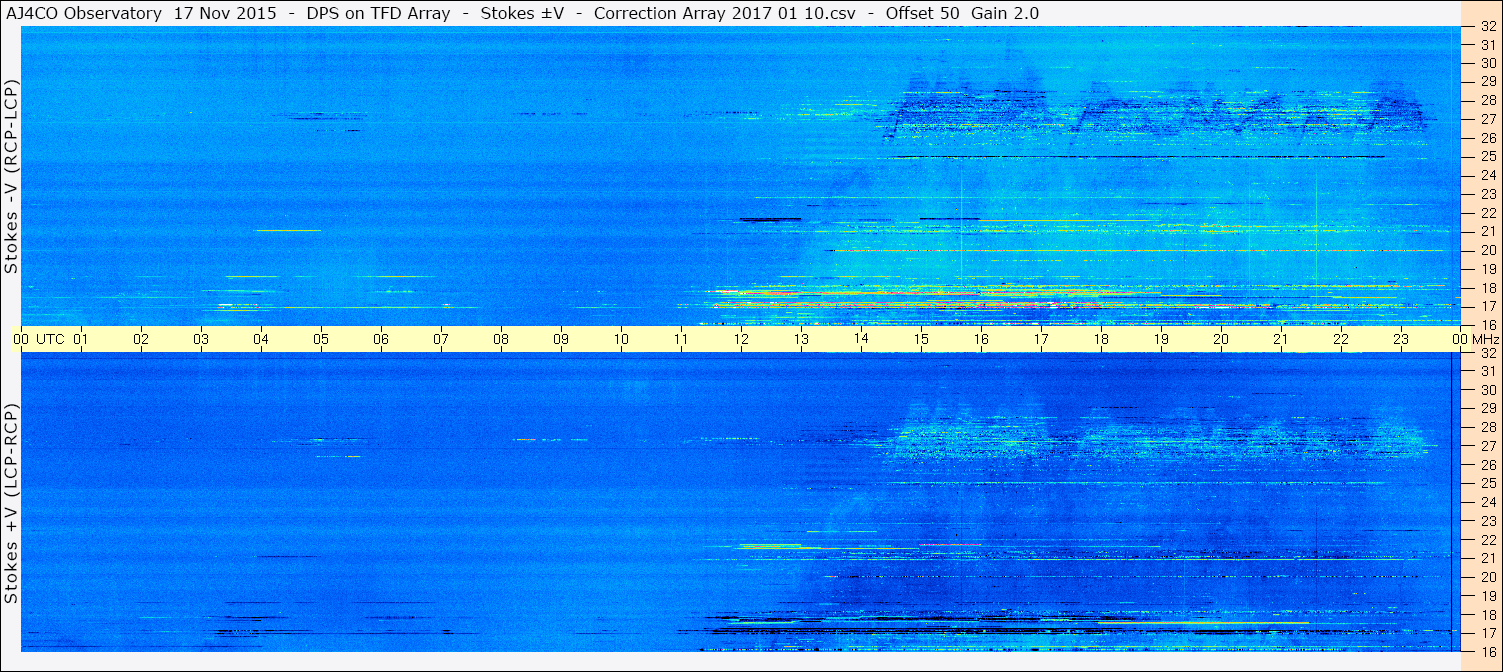The width and height of the screenshot is (1503, 672).
Task: Click the 'UTC' label on time axis
Action: coord(50,339)
